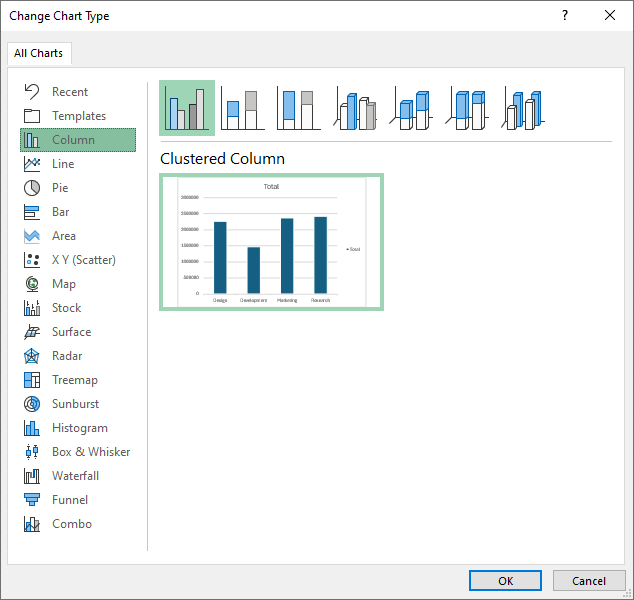The width and height of the screenshot is (634, 600).
Task: Pick the 3-D 100% Stacked Column icon
Action: click(x=467, y=109)
